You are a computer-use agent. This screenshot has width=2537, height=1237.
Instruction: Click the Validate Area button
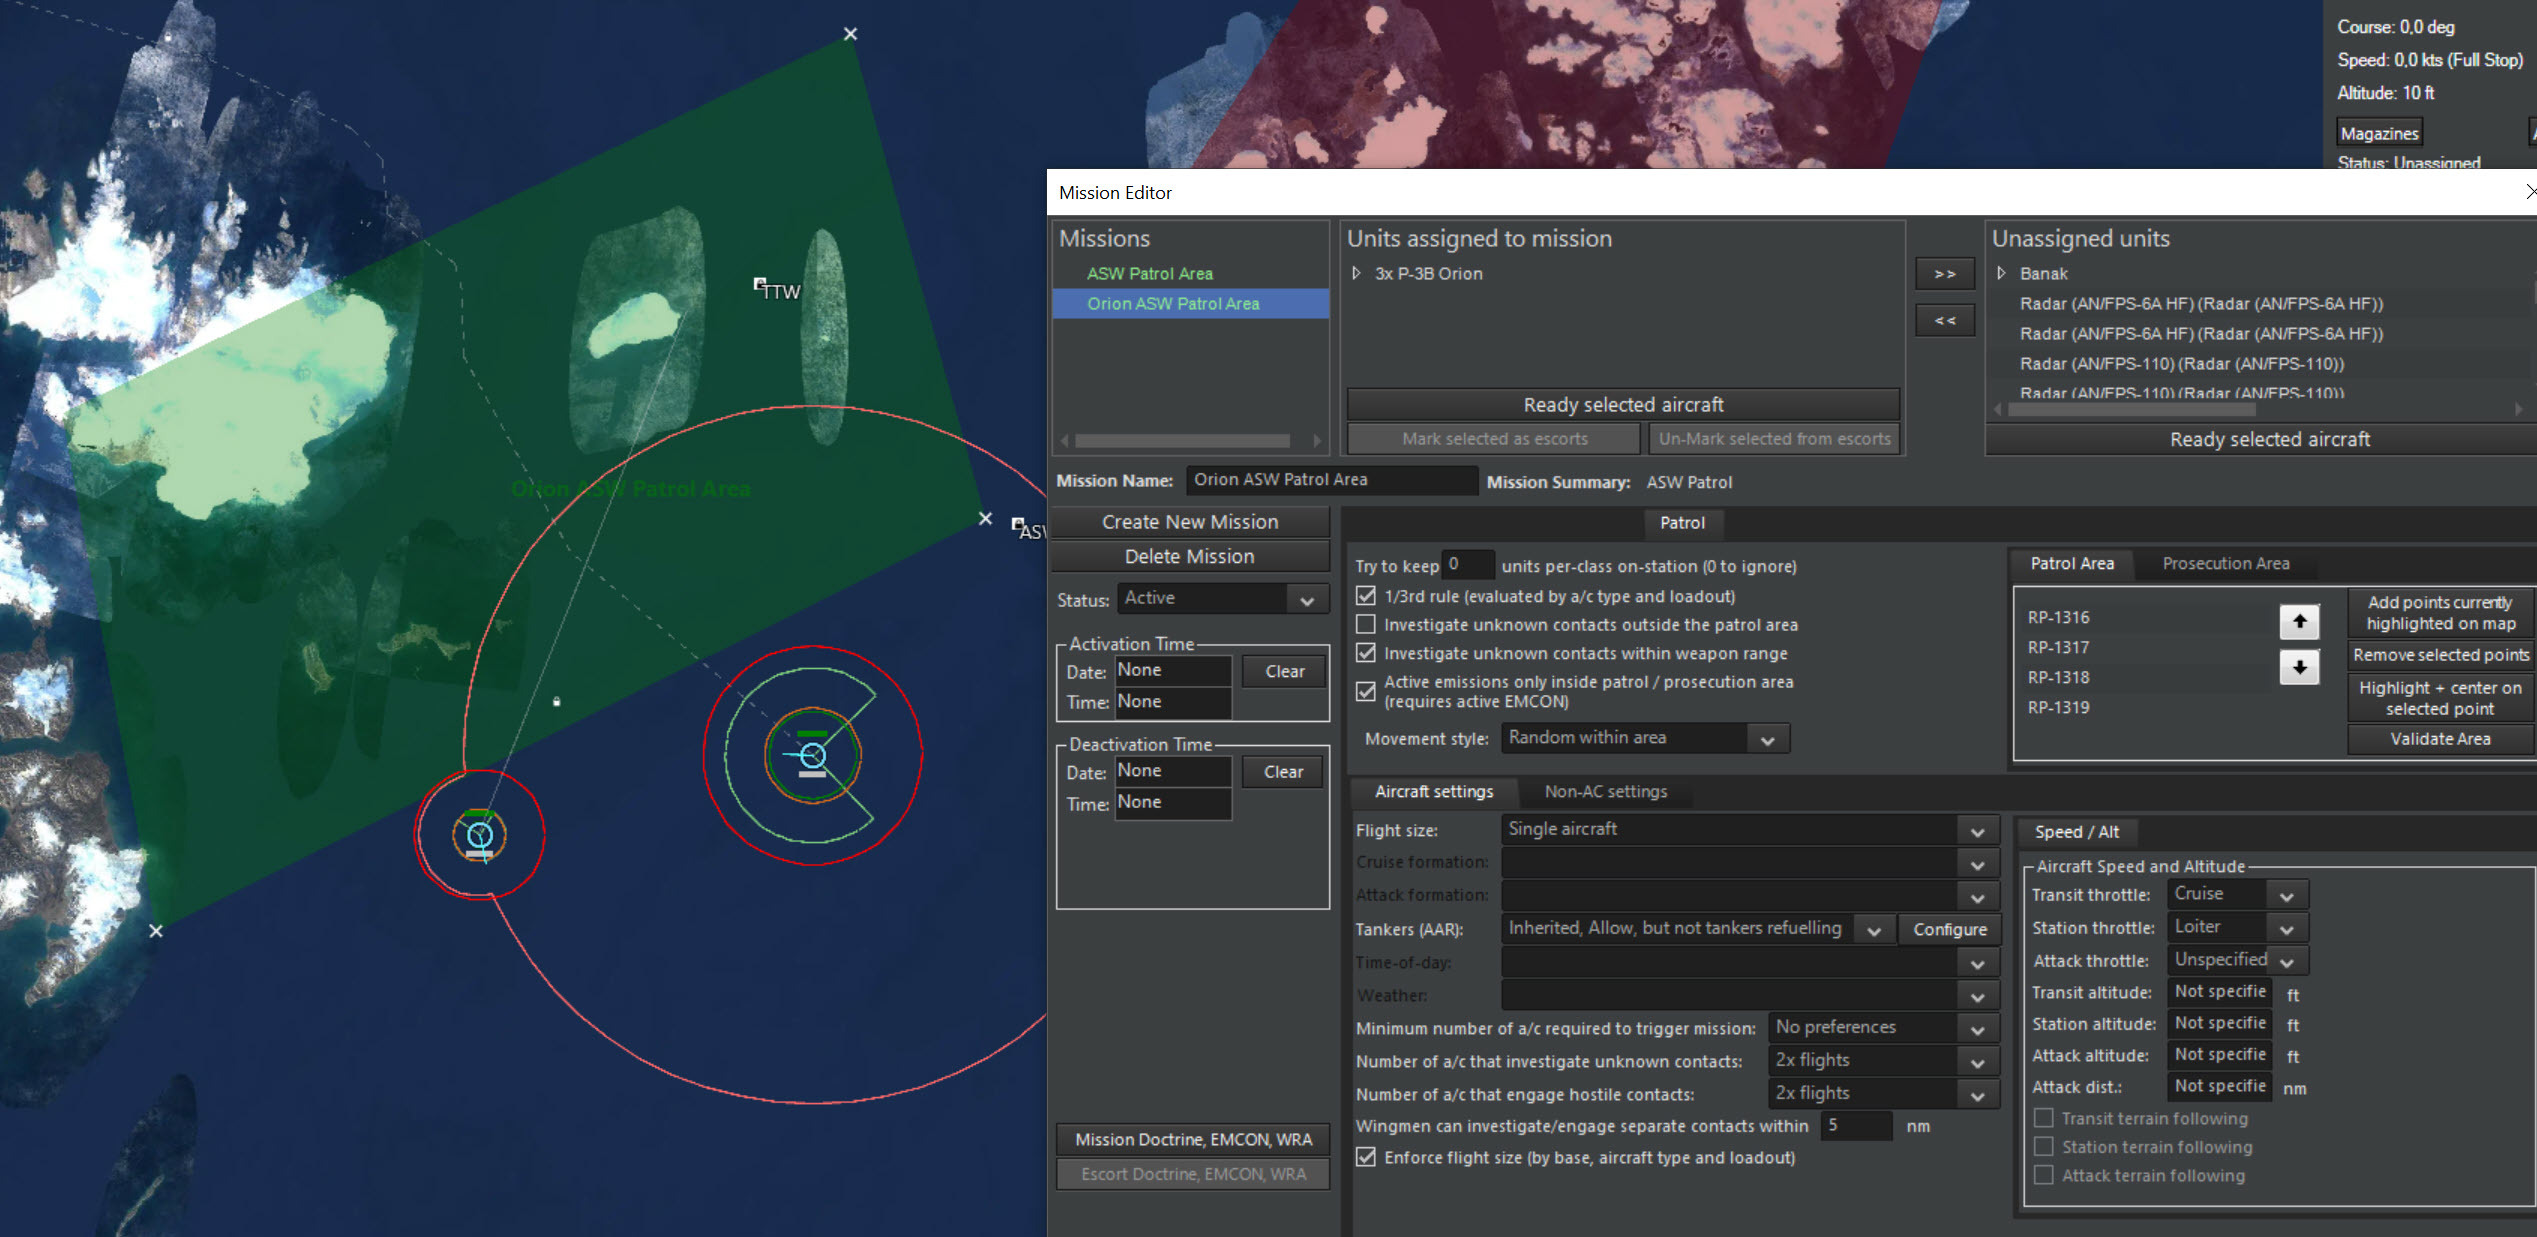[x=2439, y=739]
